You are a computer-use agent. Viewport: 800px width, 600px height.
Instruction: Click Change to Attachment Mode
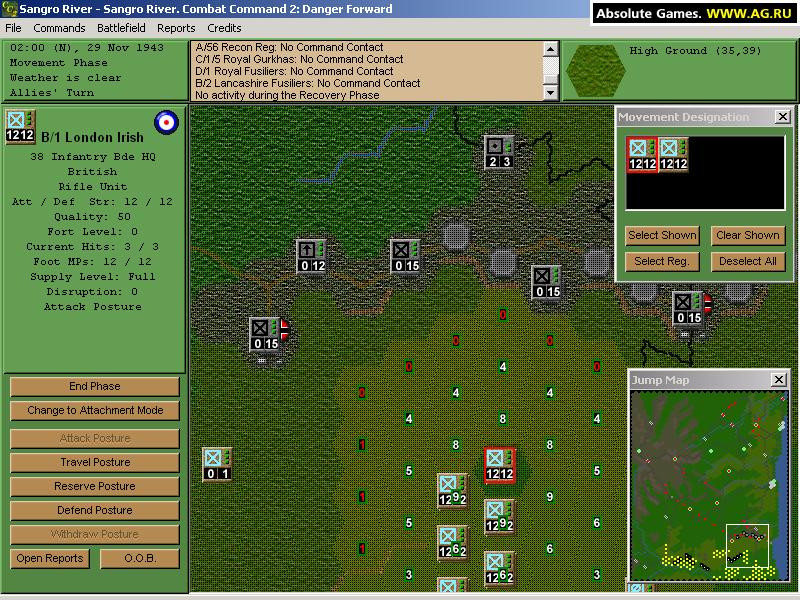tap(95, 410)
